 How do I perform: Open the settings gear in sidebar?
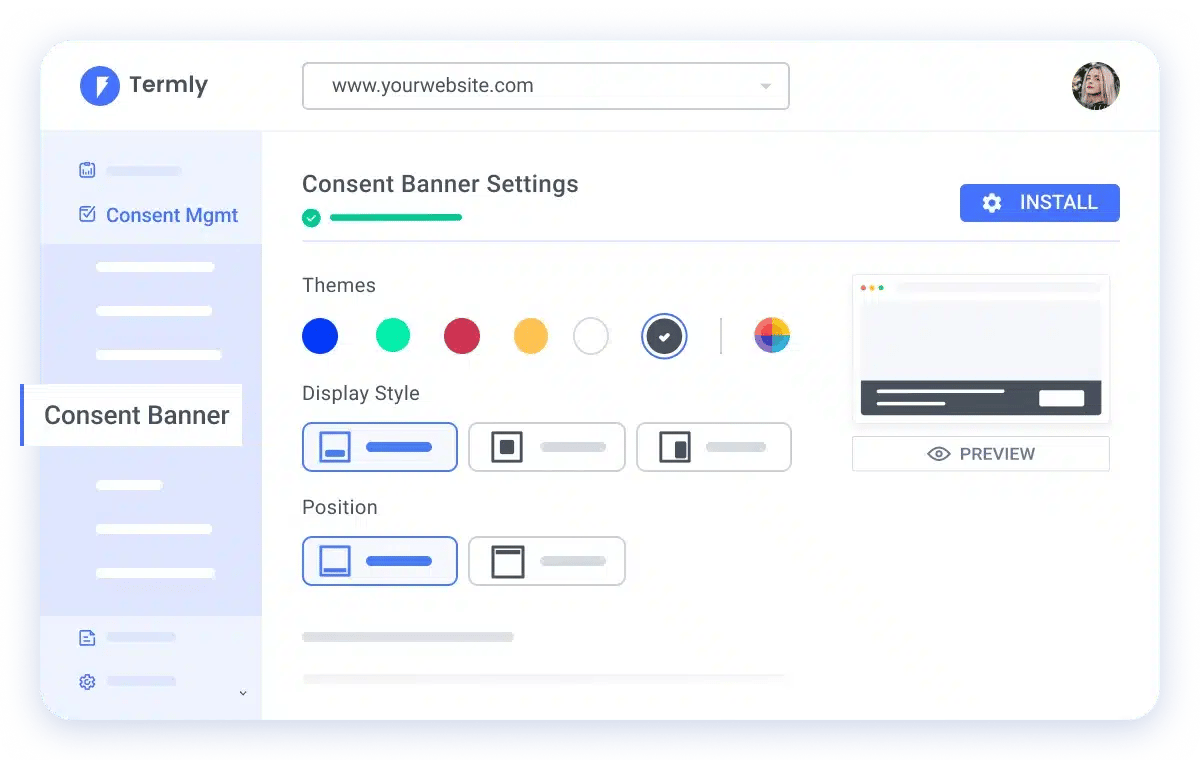[87, 682]
